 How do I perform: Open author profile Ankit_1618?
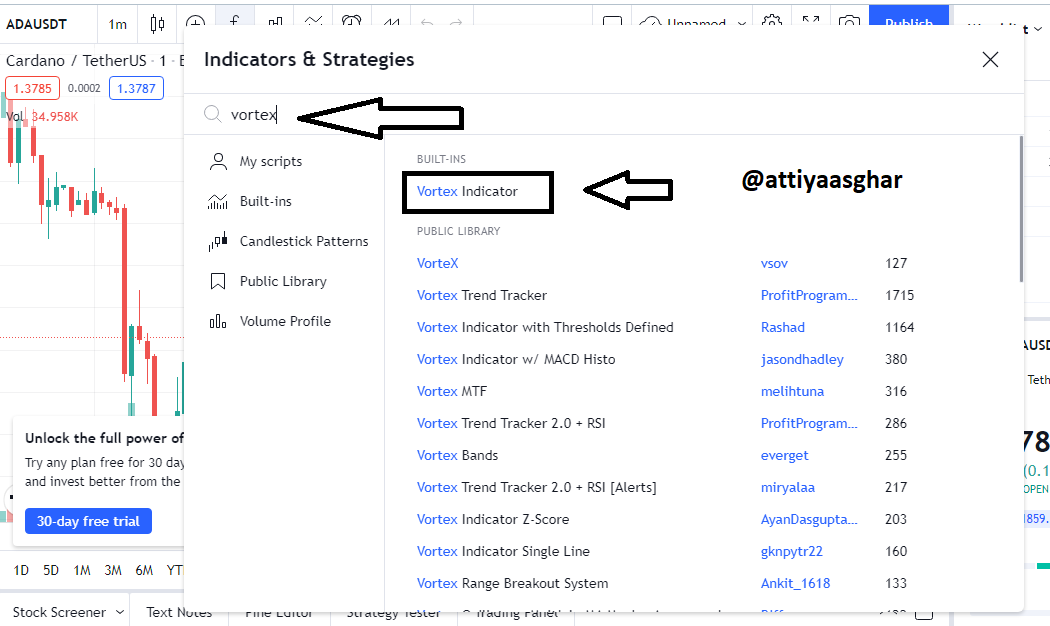pos(796,584)
